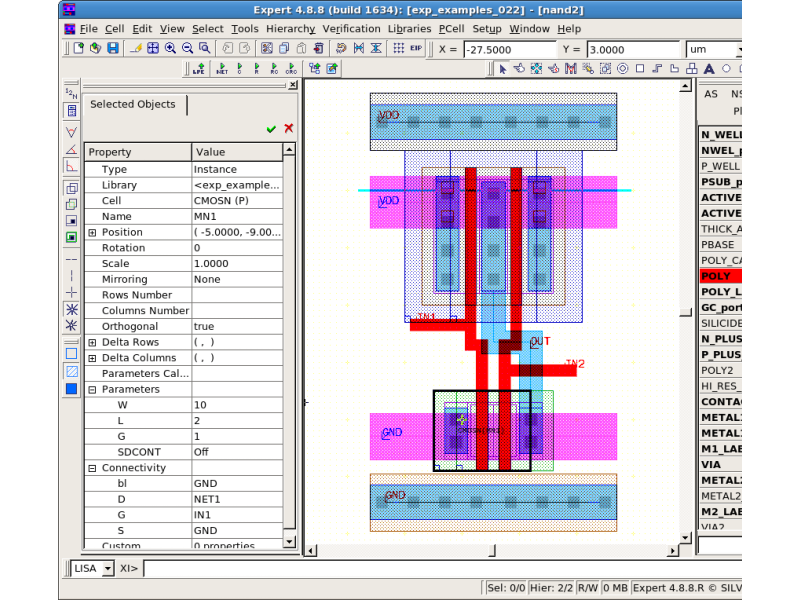Viewport: 800px width, 600px height.
Task: Click the Zoom Out magnifier
Action: pos(187,48)
